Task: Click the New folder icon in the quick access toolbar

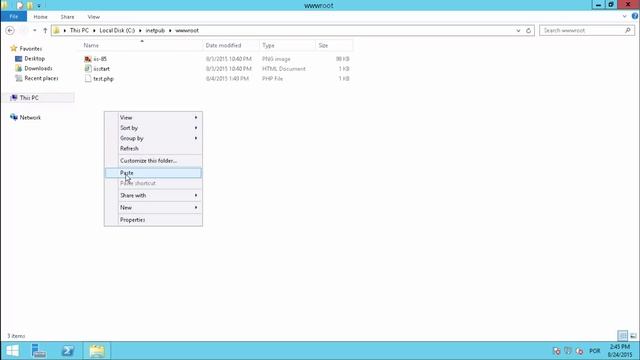Action: pos(29,6)
